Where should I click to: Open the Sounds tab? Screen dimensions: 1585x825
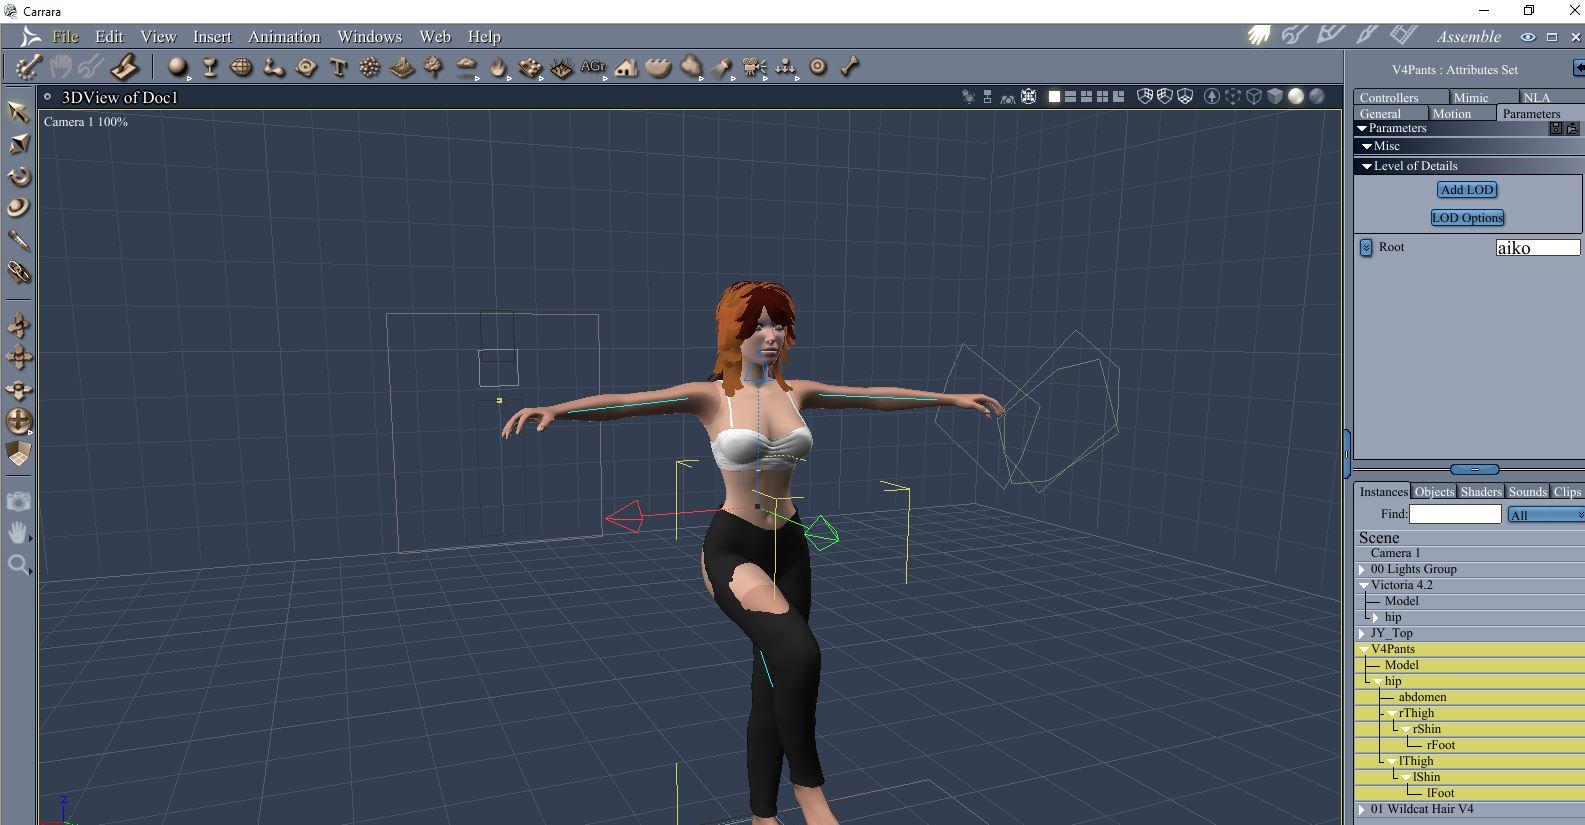coord(1527,491)
